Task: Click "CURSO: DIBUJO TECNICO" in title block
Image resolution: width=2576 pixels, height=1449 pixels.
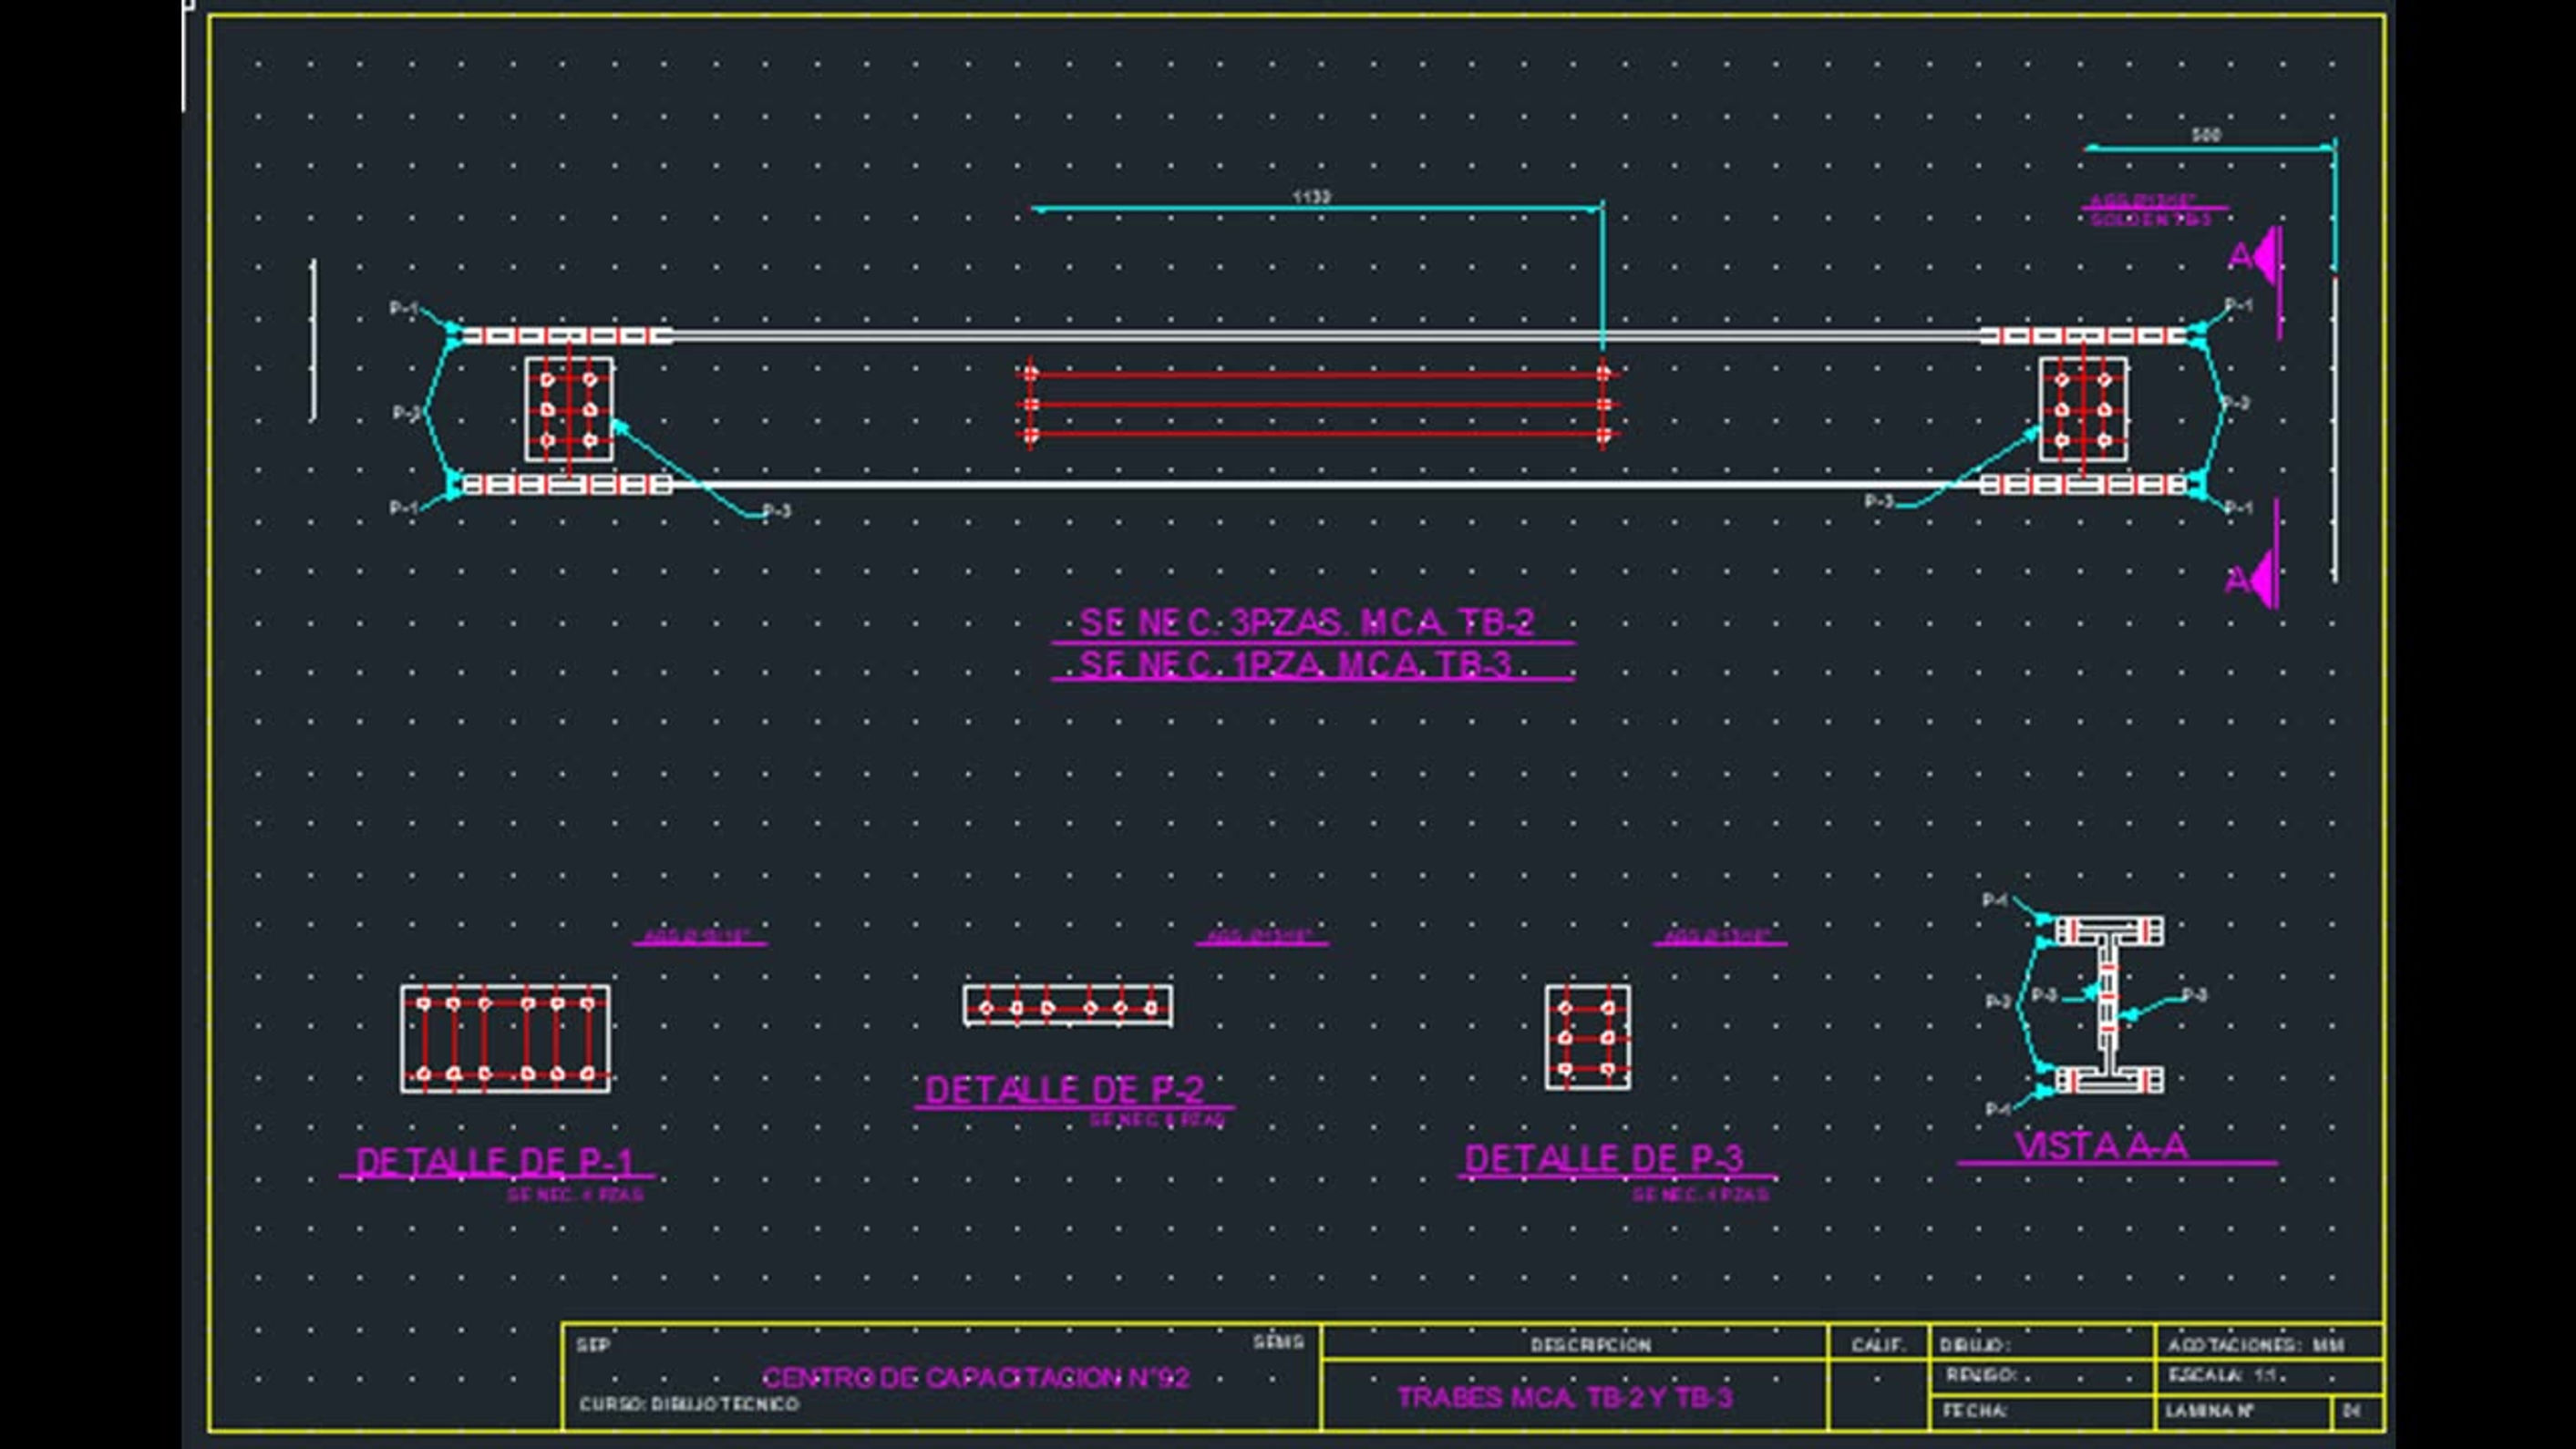Action: point(689,1404)
